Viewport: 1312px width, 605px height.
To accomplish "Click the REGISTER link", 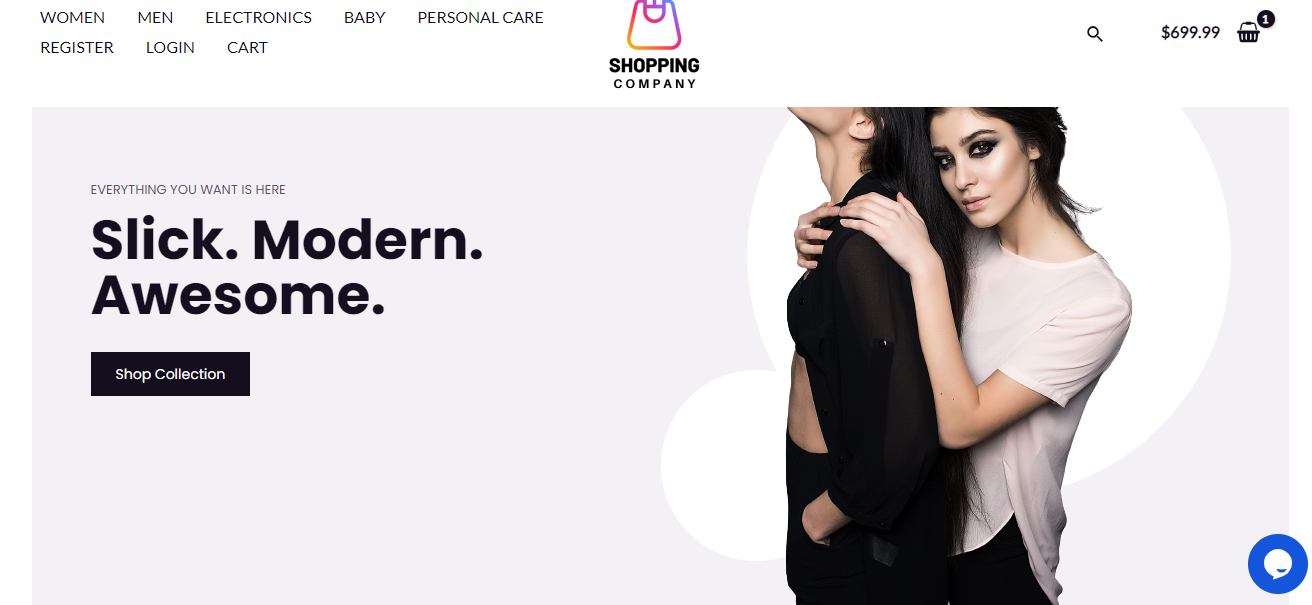I will coord(77,47).
